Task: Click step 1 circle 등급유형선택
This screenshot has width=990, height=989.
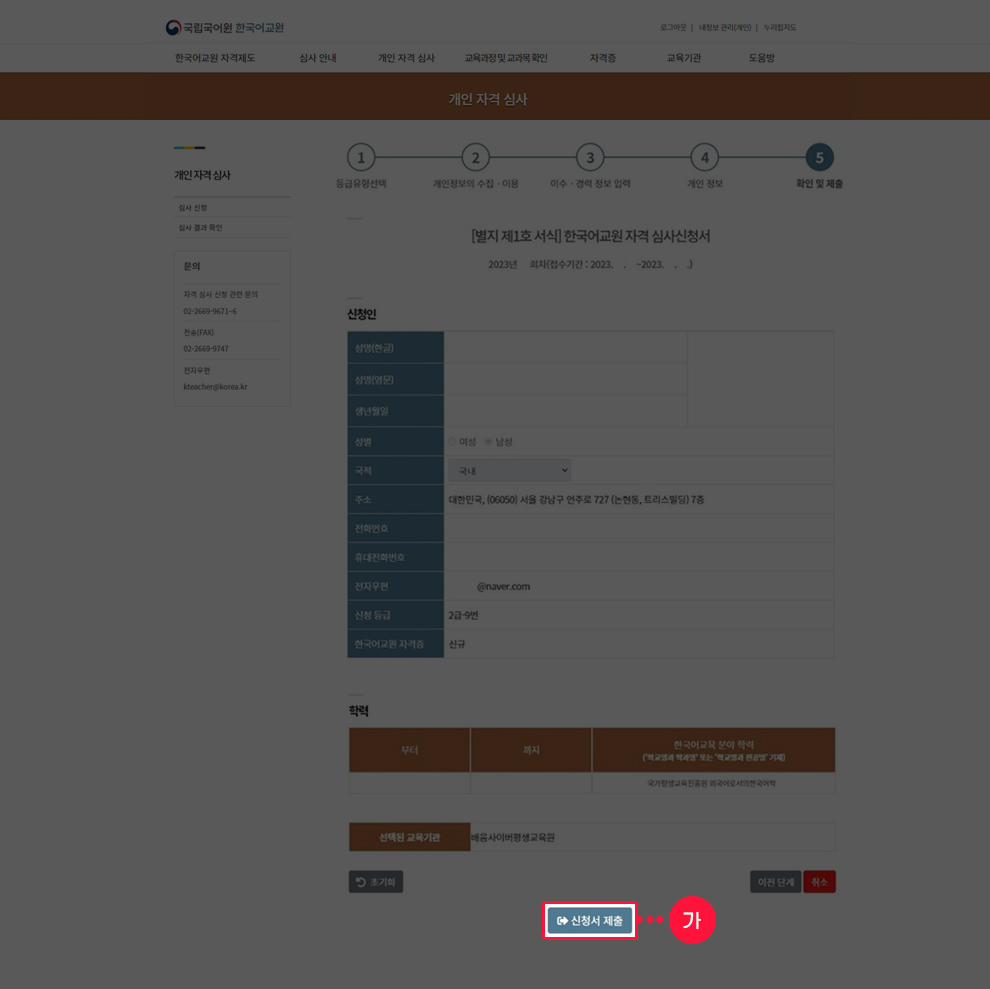Action: (361, 158)
